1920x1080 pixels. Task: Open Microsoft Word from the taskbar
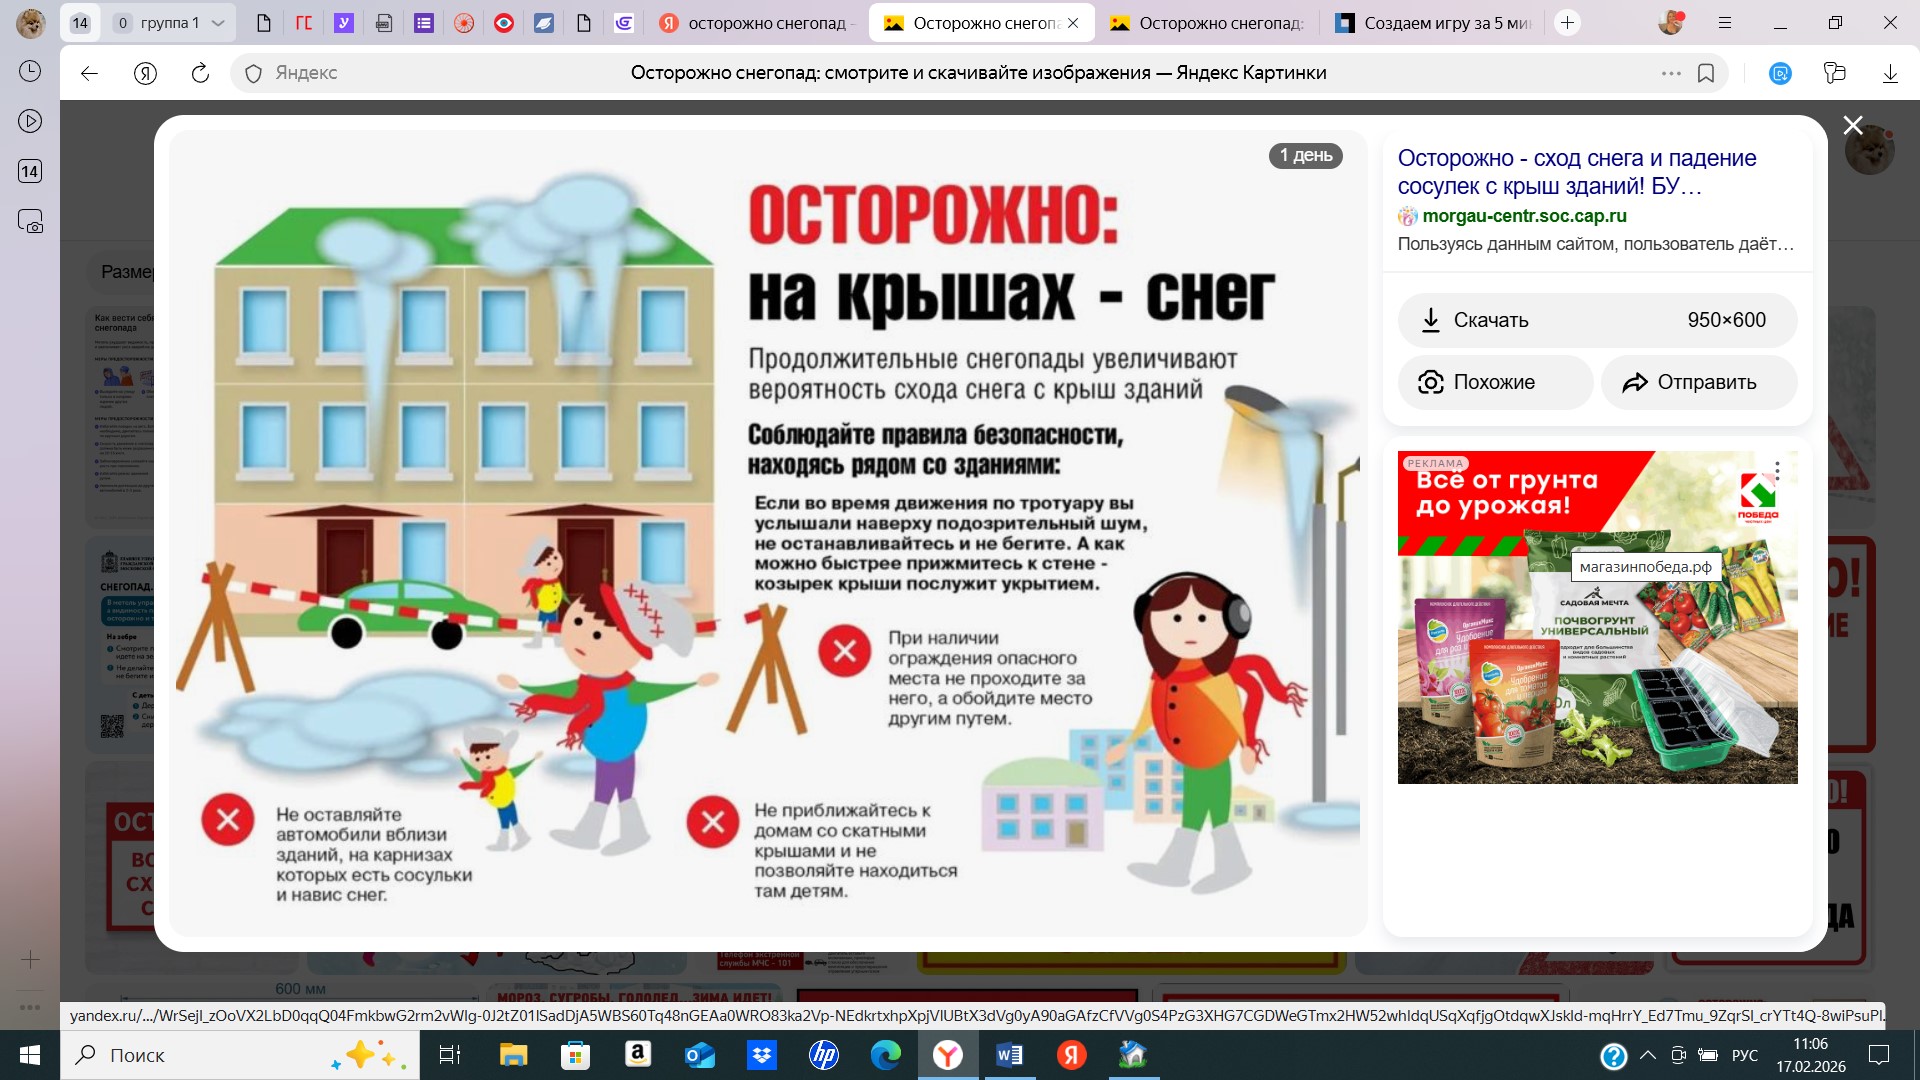click(x=1009, y=1055)
